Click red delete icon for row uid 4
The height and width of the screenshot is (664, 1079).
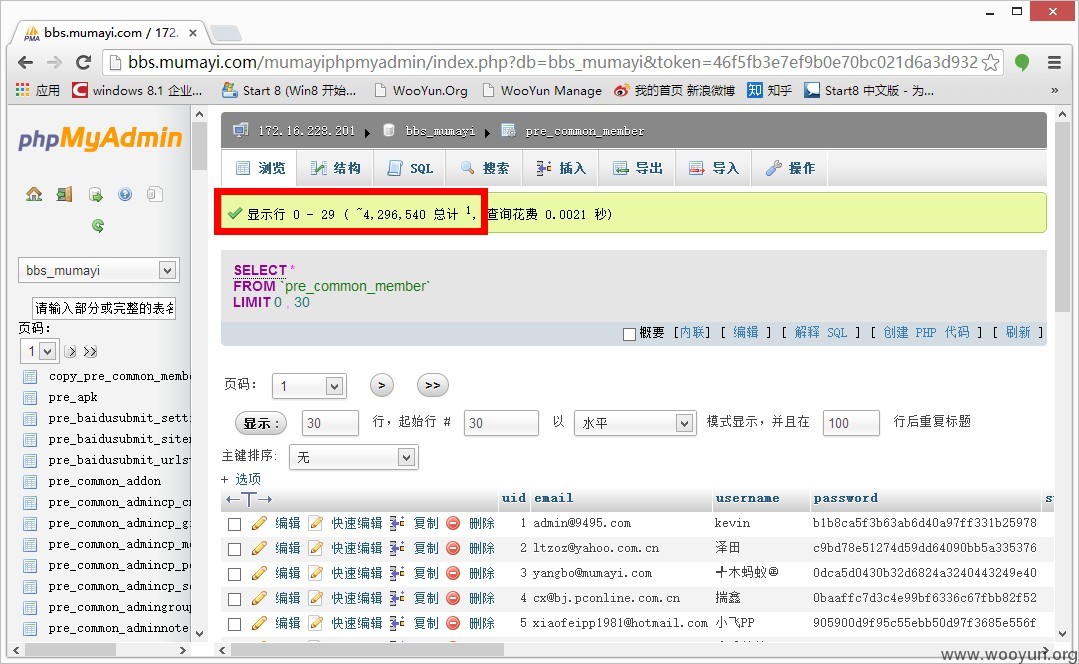453,598
